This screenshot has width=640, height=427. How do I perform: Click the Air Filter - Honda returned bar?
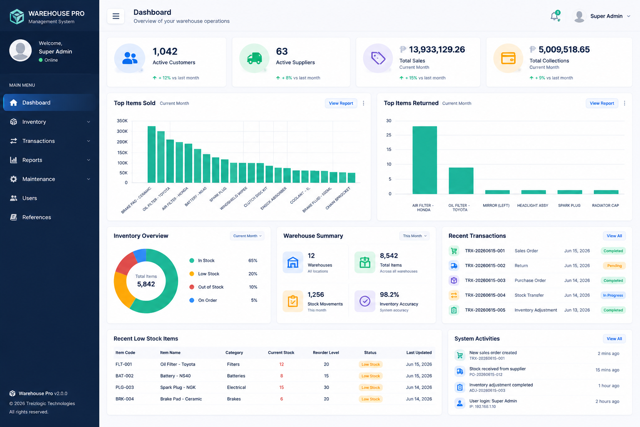pos(424,160)
